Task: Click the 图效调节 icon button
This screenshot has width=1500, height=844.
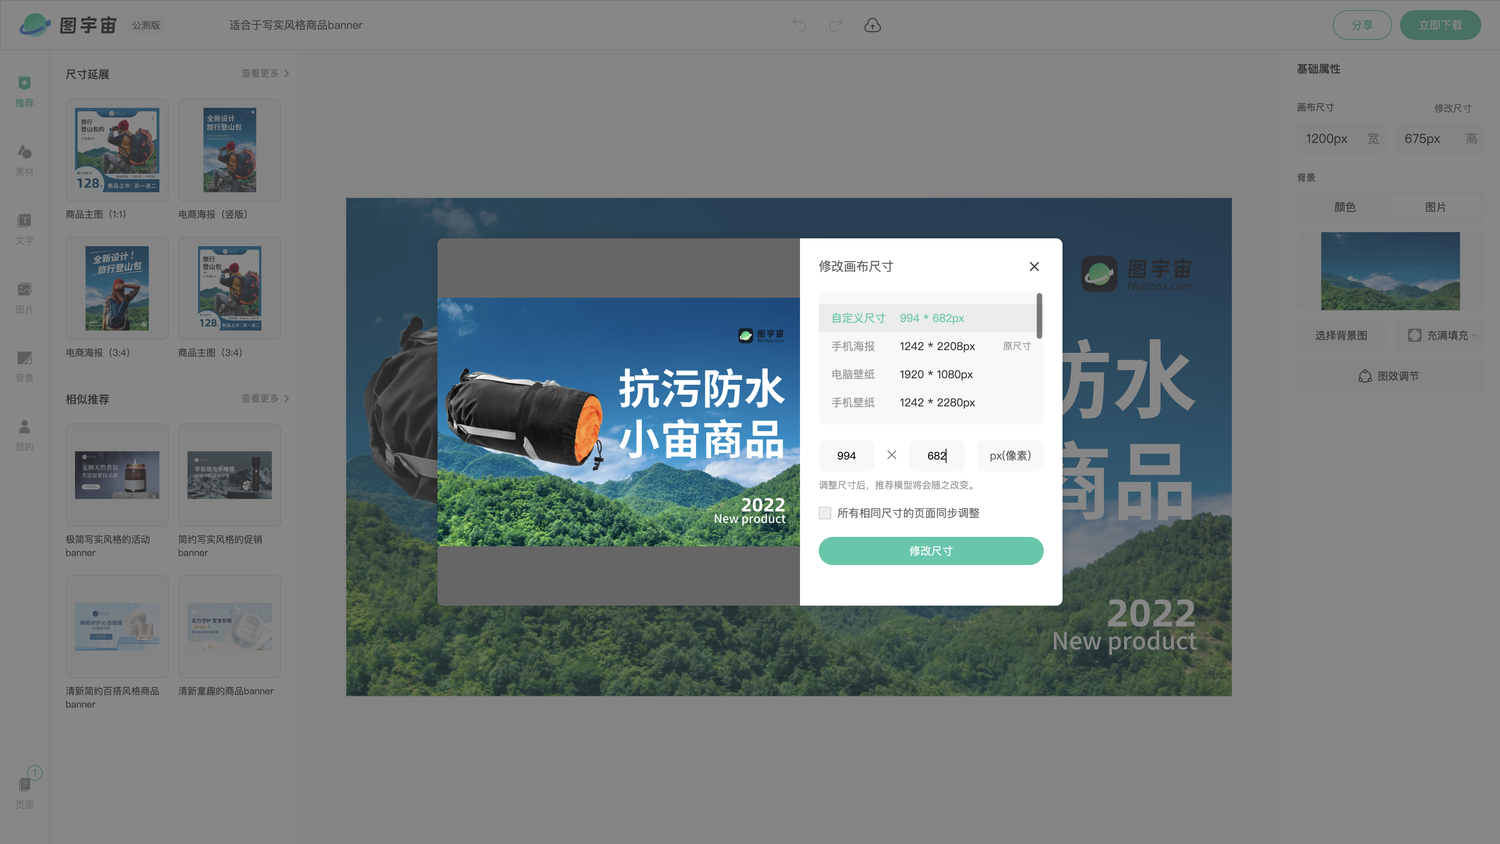Action: (1390, 376)
